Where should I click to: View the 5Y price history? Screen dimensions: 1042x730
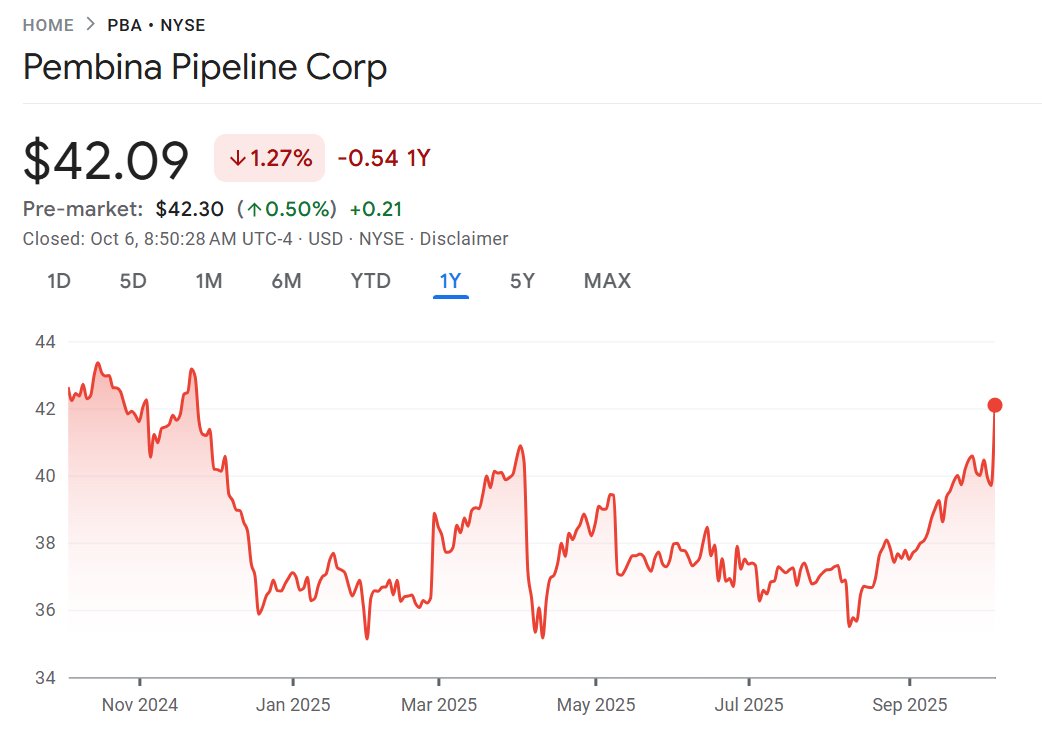(x=522, y=281)
